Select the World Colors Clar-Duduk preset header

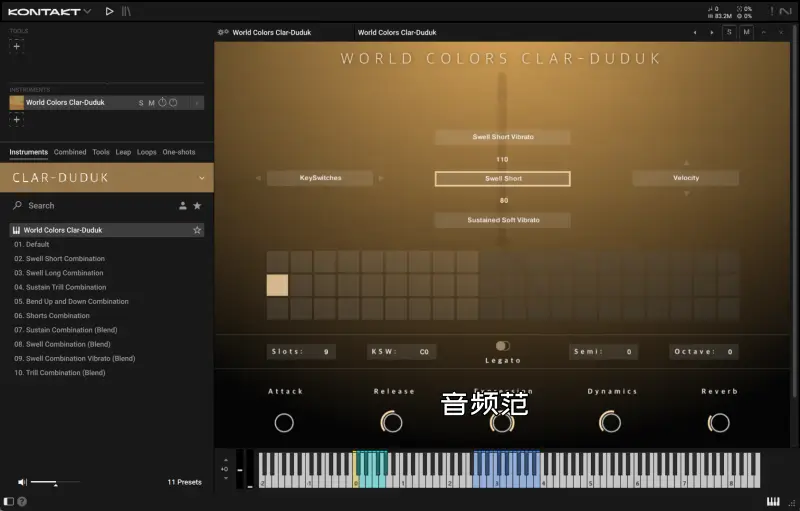click(x=107, y=230)
